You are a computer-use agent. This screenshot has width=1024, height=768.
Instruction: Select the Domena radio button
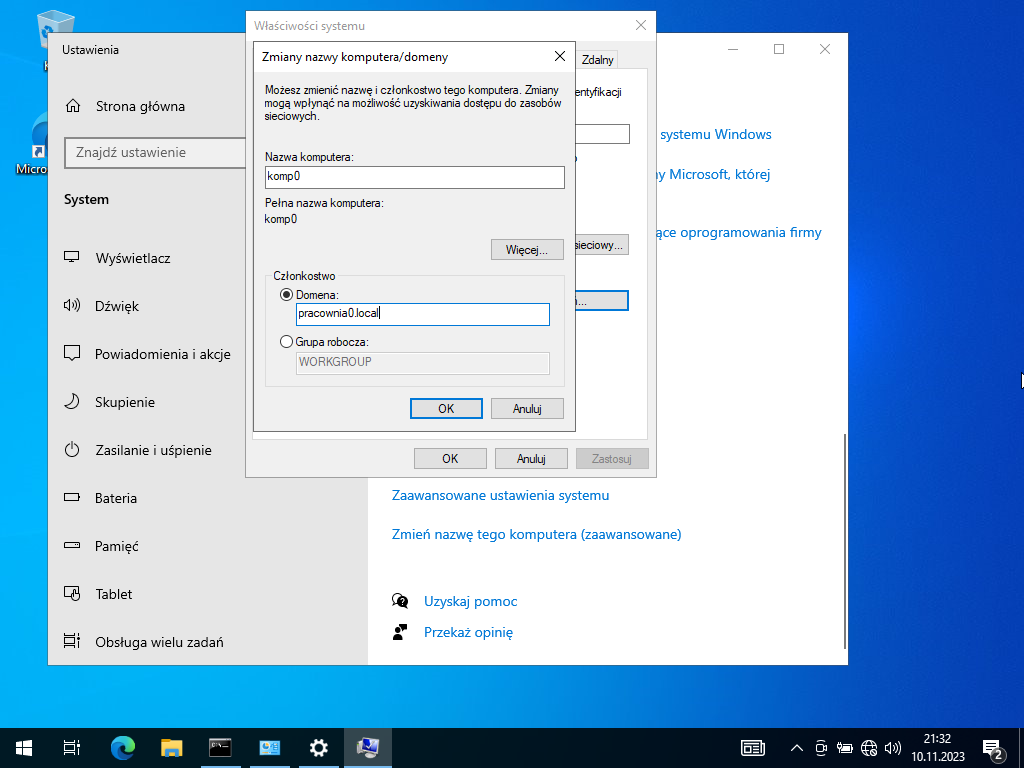point(286,295)
